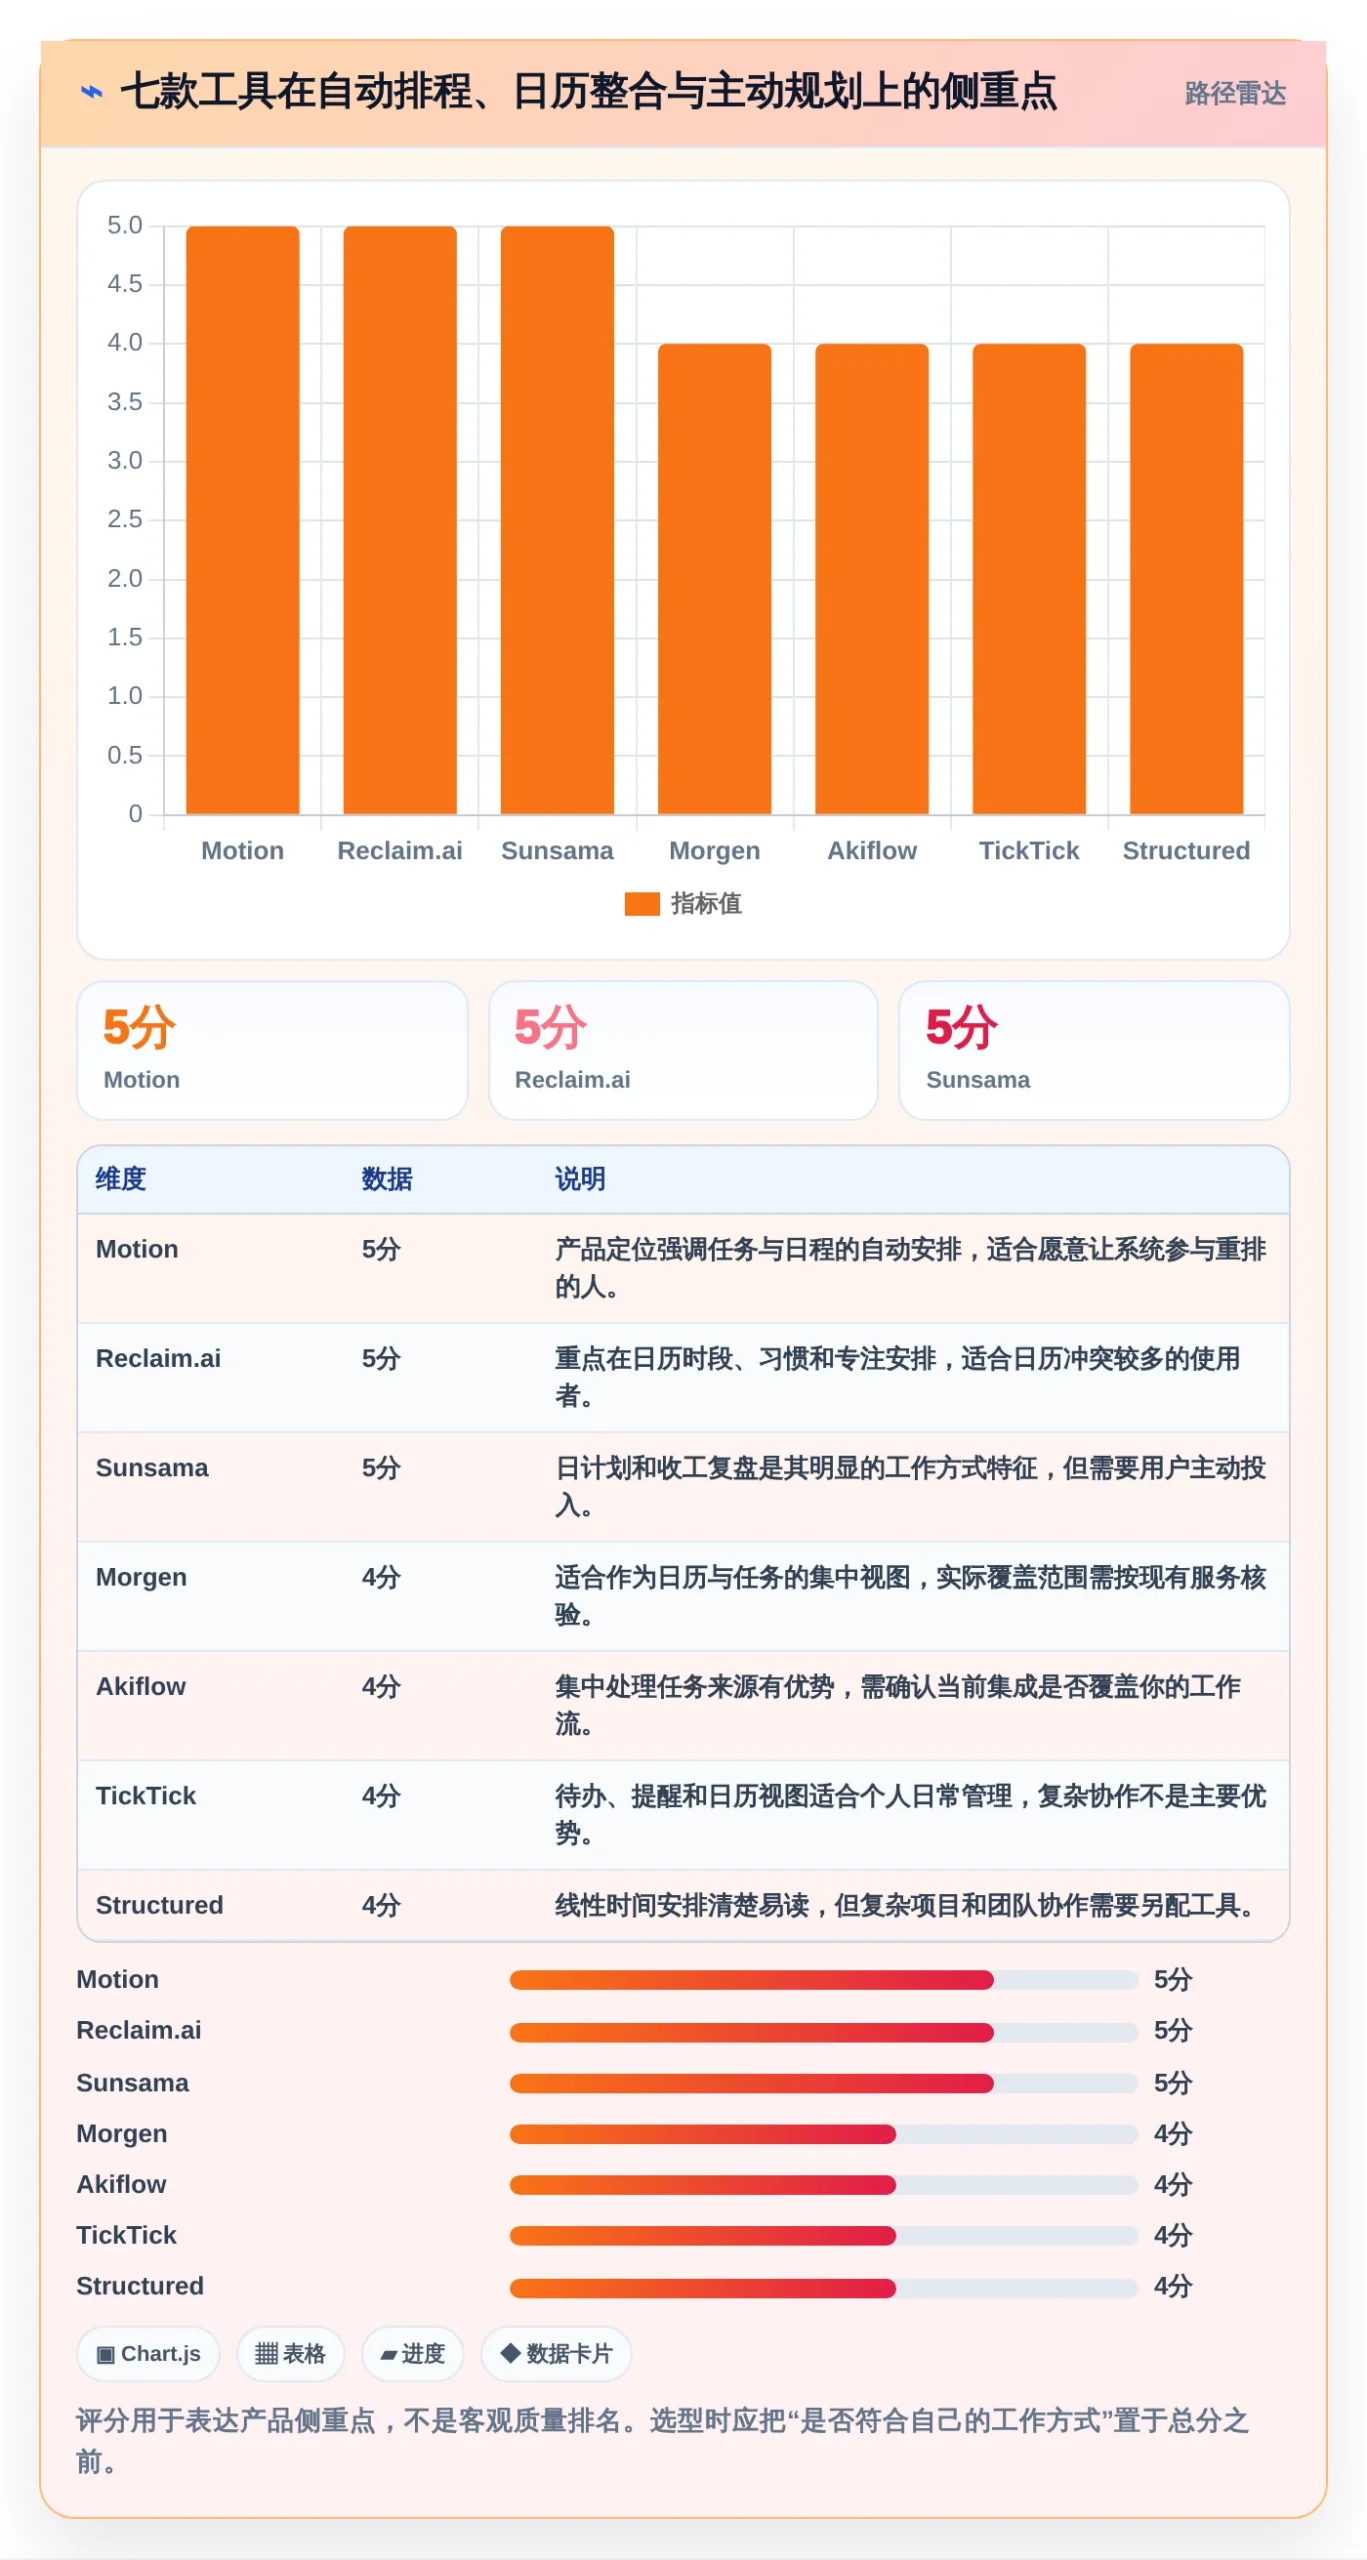The width and height of the screenshot is (1367, 2560).
Task: Click Structured label in the progress list
Action: [x=140, y=2287]
